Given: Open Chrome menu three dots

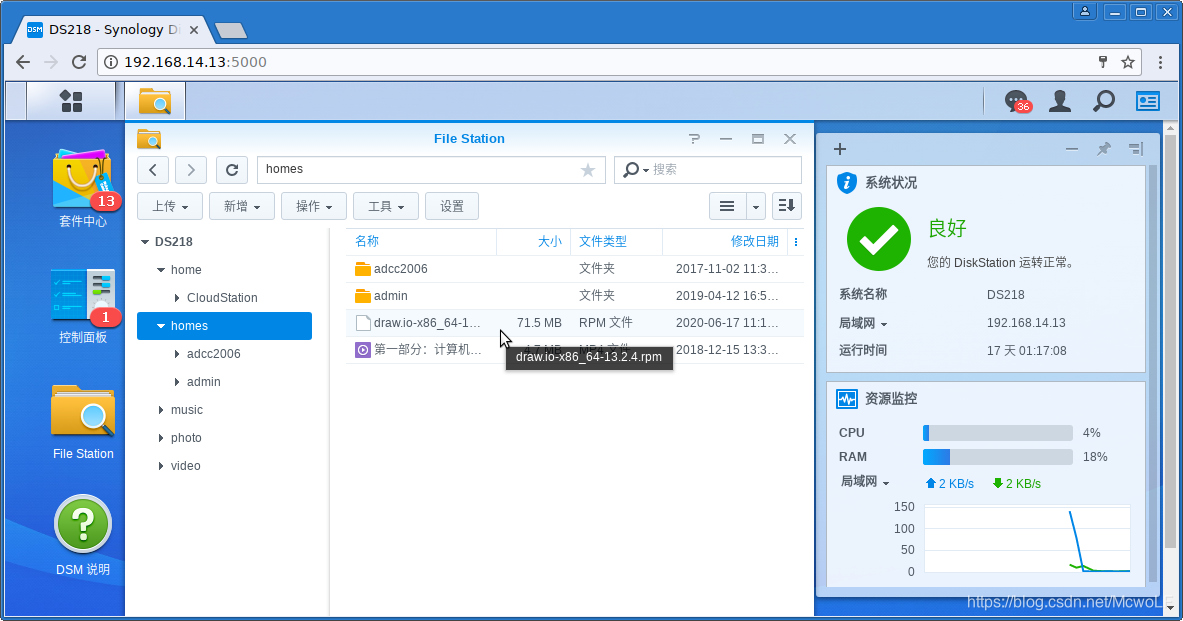Looking at the screenshot, I should click(1160, 62).
